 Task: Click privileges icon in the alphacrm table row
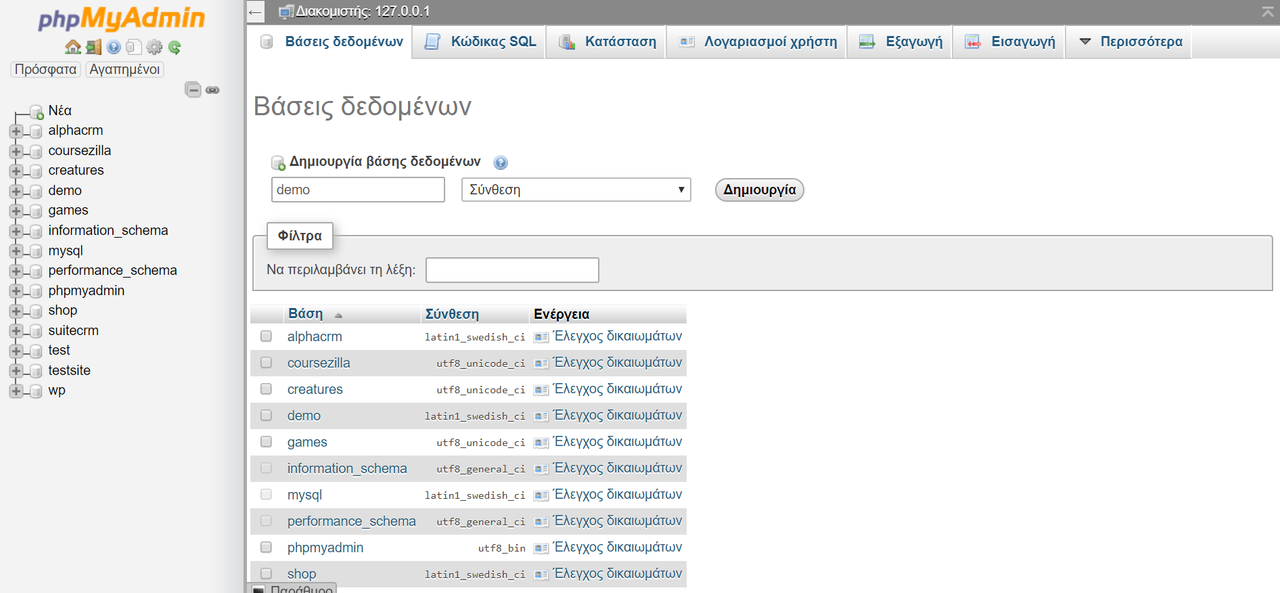[542, 337]
